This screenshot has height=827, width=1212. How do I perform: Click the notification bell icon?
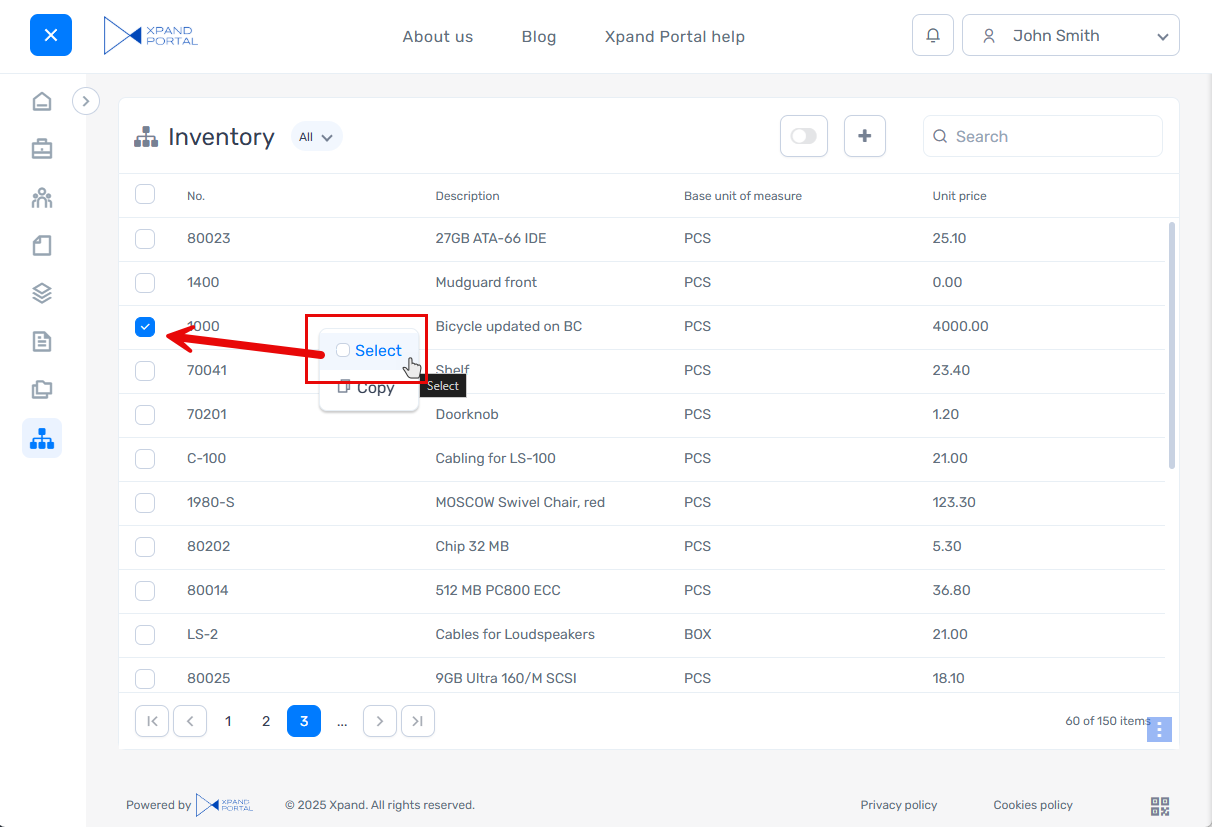(932, 36)
